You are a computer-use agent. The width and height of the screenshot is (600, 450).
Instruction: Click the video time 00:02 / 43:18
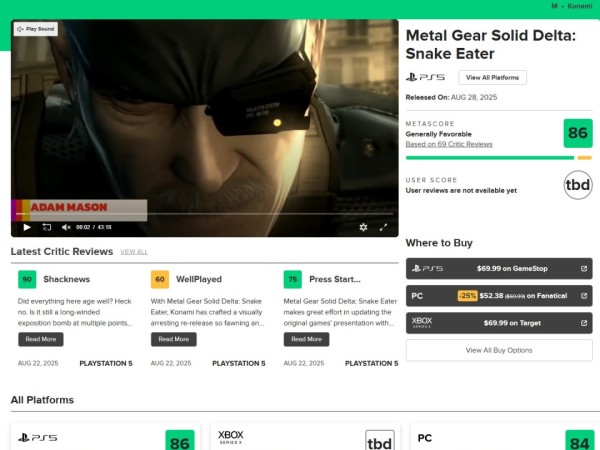tap(94, 227)
